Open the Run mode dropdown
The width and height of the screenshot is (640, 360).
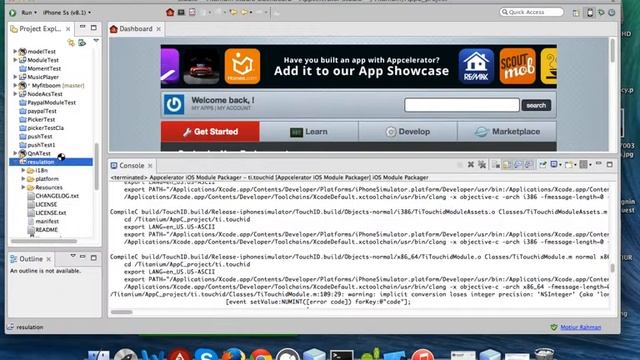click(x=29, y=13)
